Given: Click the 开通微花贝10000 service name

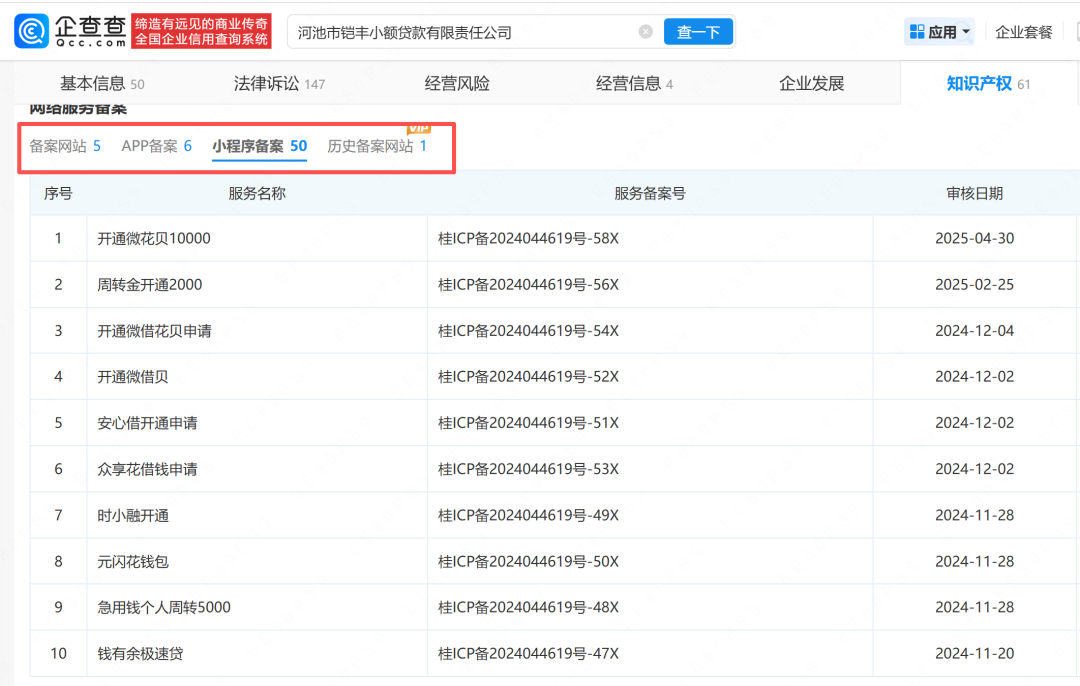Looking at the screenshot, I should tap(154, 239).
